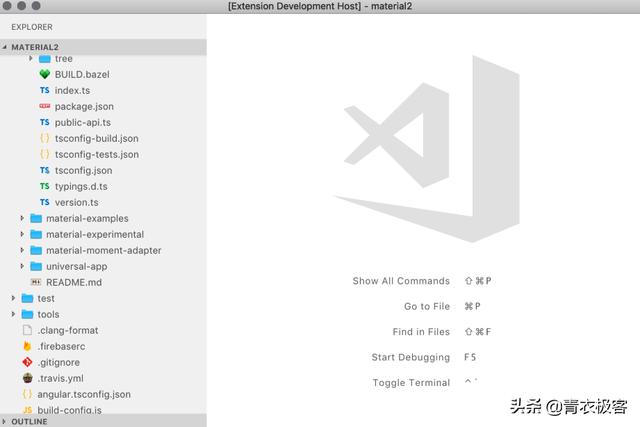Select tsconfig-tests.json file name

coord(97,154)
